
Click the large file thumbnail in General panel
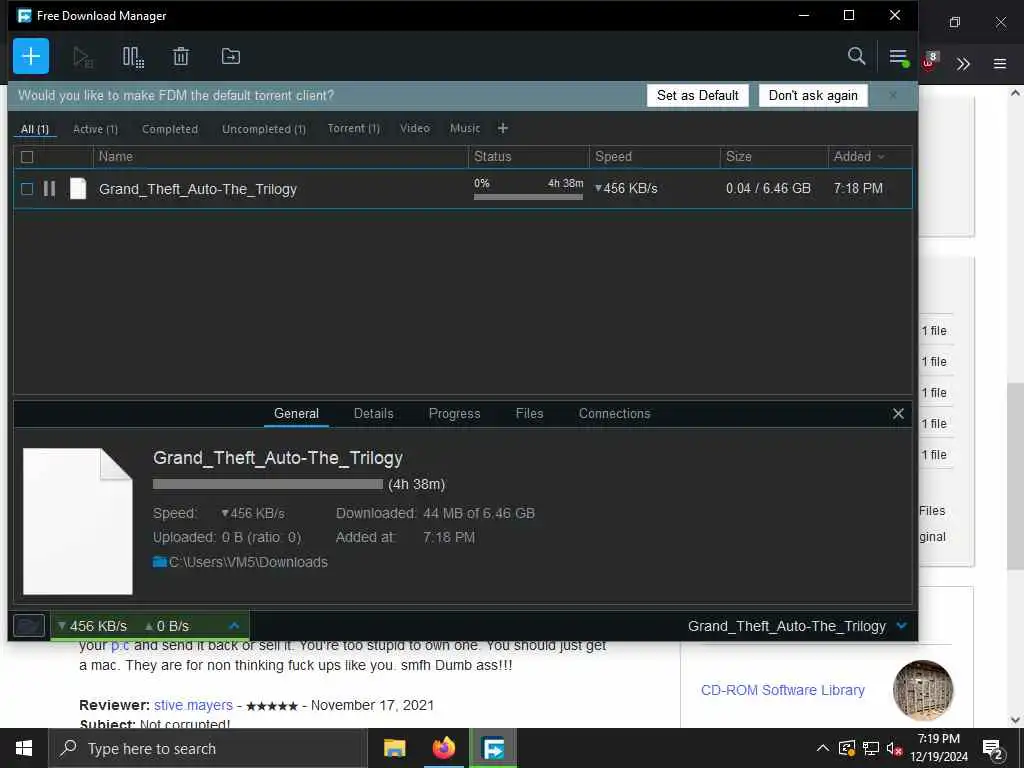point(78,521)
